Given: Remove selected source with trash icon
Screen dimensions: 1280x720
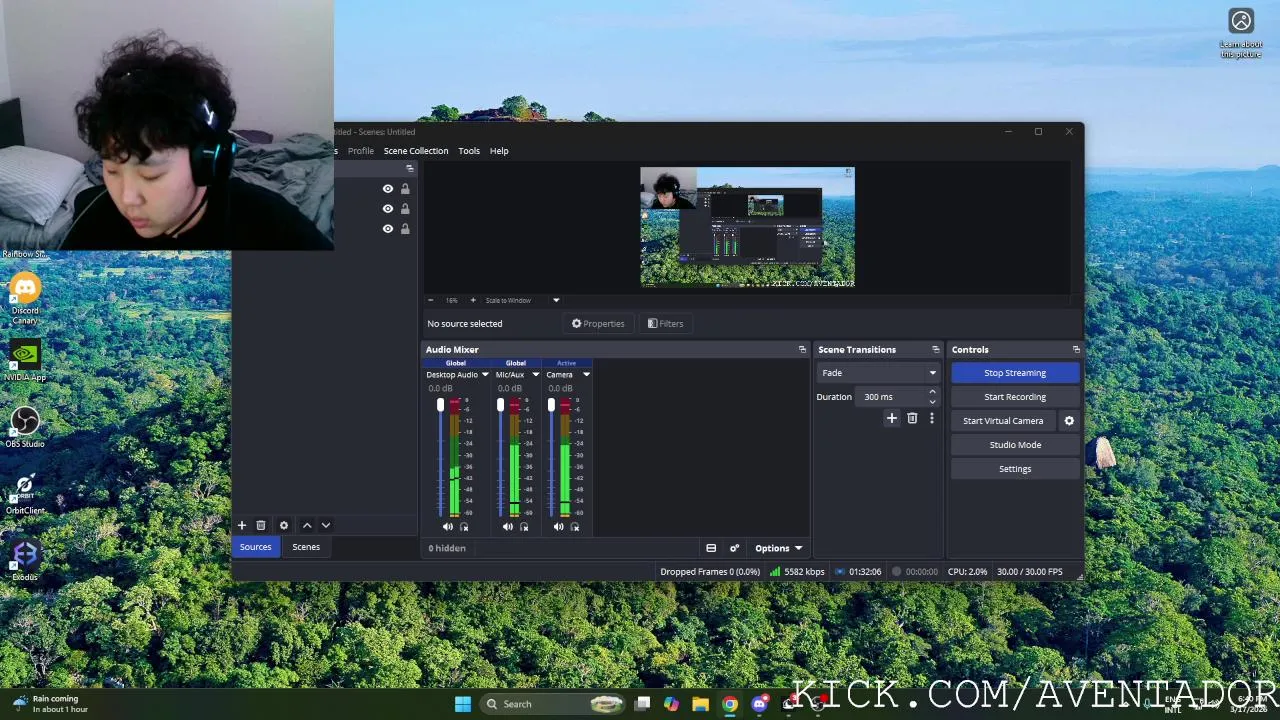Looking at the screenshot, I should pyautogui.click(x=261, y=525).
